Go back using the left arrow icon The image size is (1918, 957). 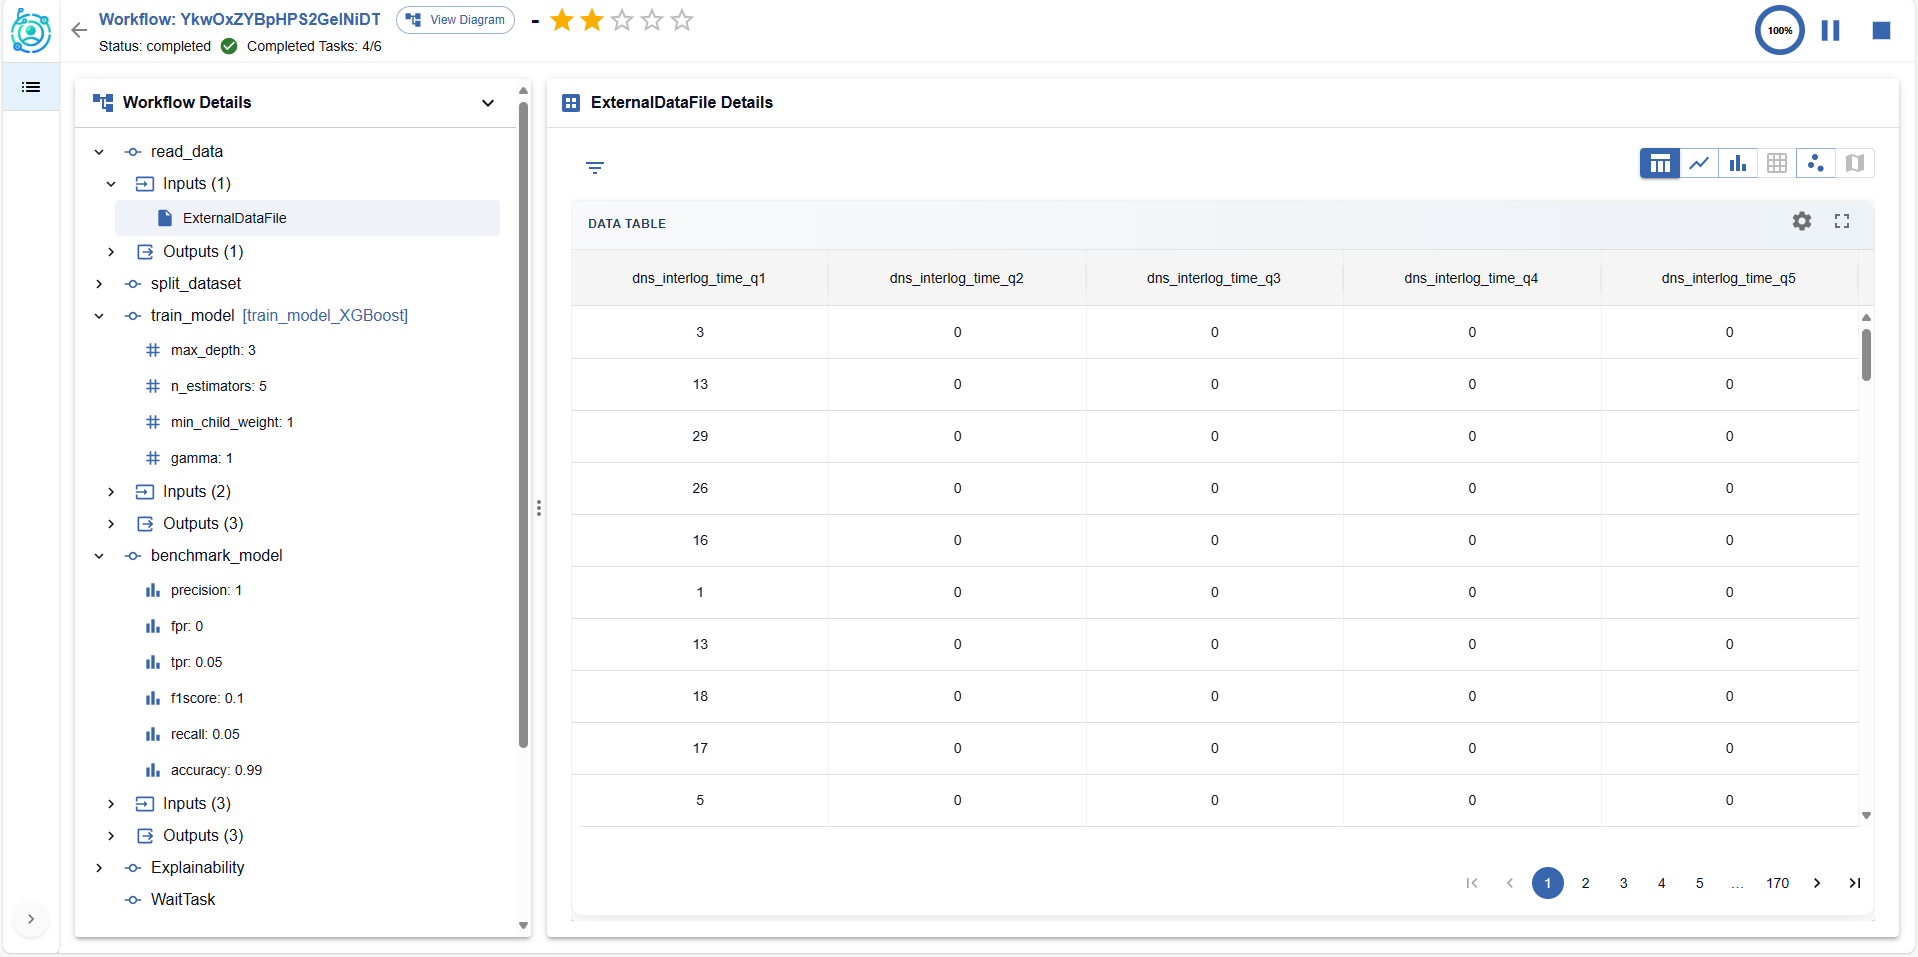[x=79, y=30]
